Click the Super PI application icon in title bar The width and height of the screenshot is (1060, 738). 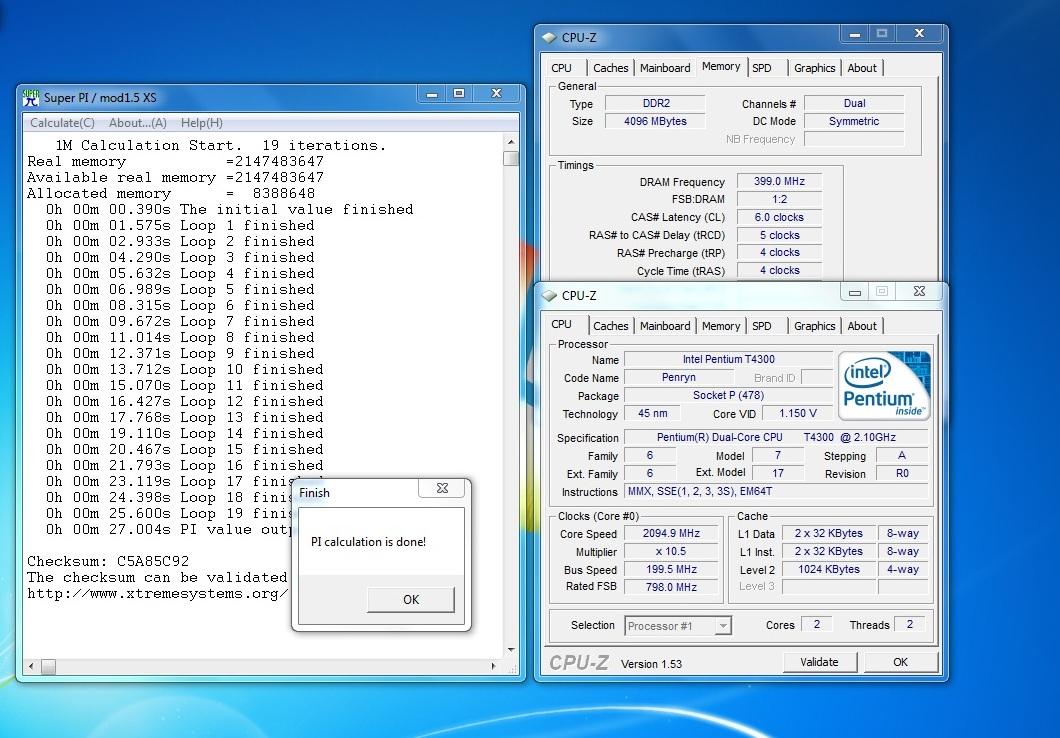click(31, 98)
